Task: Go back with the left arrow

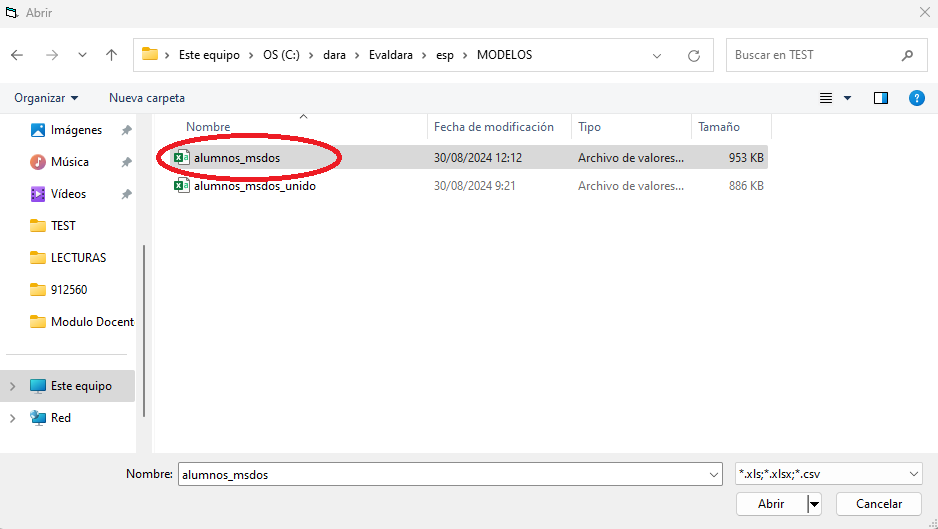Action: tap(17, 55)
